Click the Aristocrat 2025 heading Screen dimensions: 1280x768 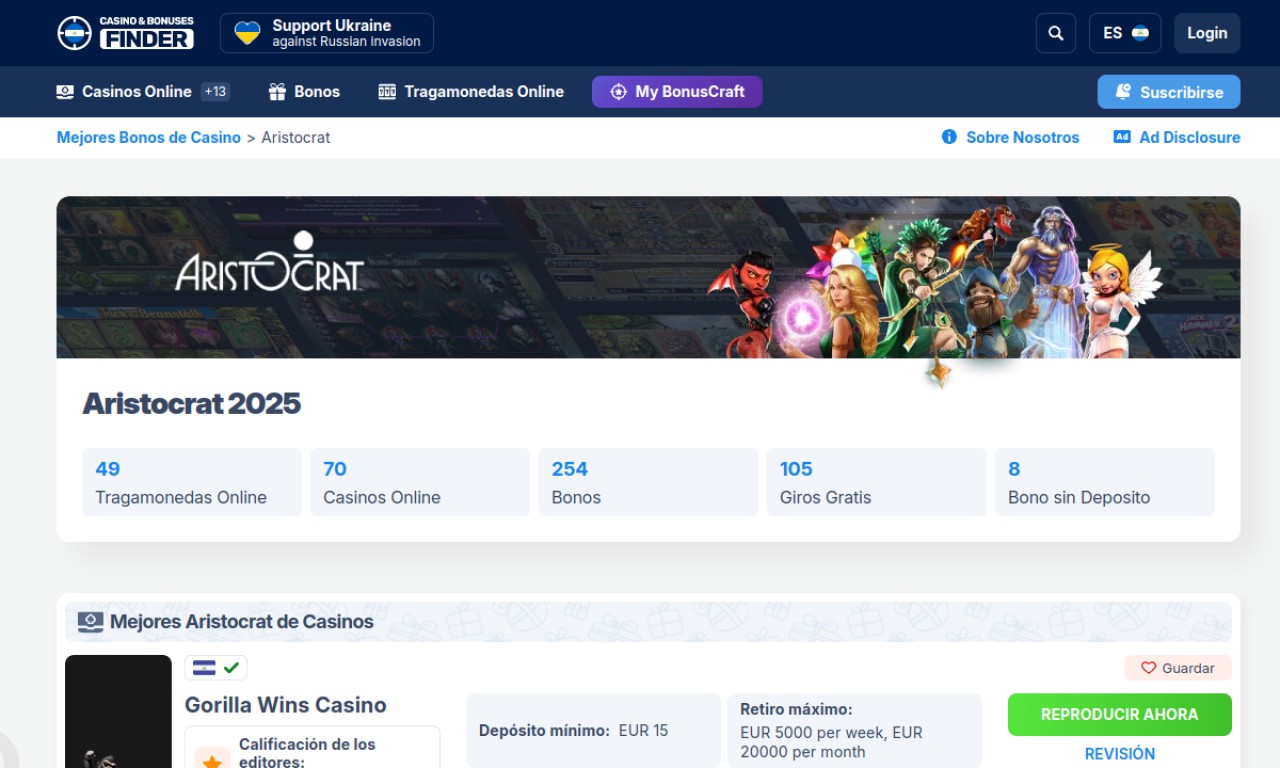click(191, 403)
